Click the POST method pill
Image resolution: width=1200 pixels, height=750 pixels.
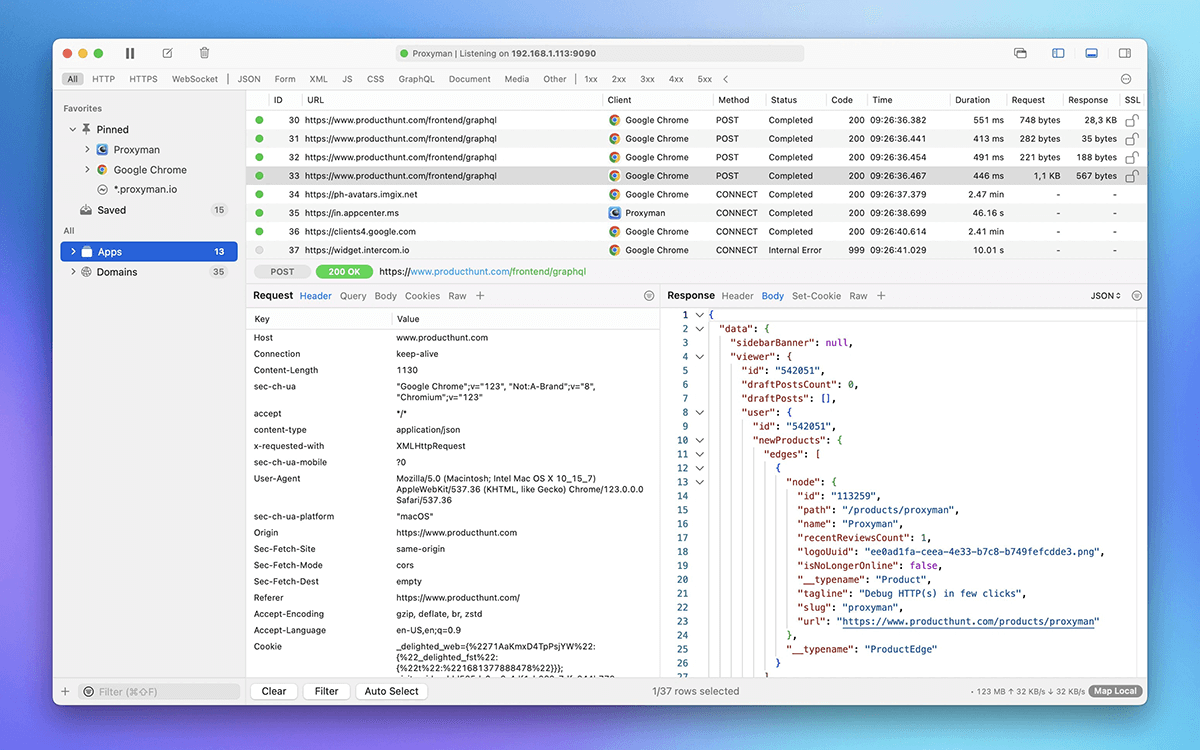(x=282, y=271)
